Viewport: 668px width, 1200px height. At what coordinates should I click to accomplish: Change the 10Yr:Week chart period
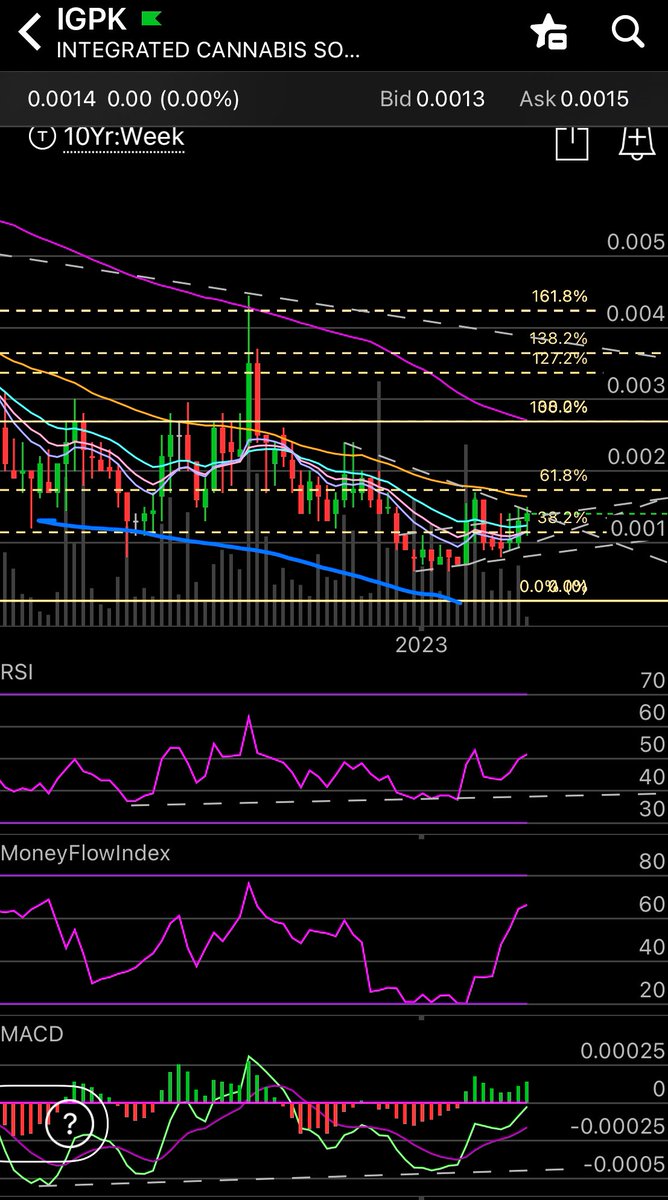pyautogui.click(x=124, y=137)
